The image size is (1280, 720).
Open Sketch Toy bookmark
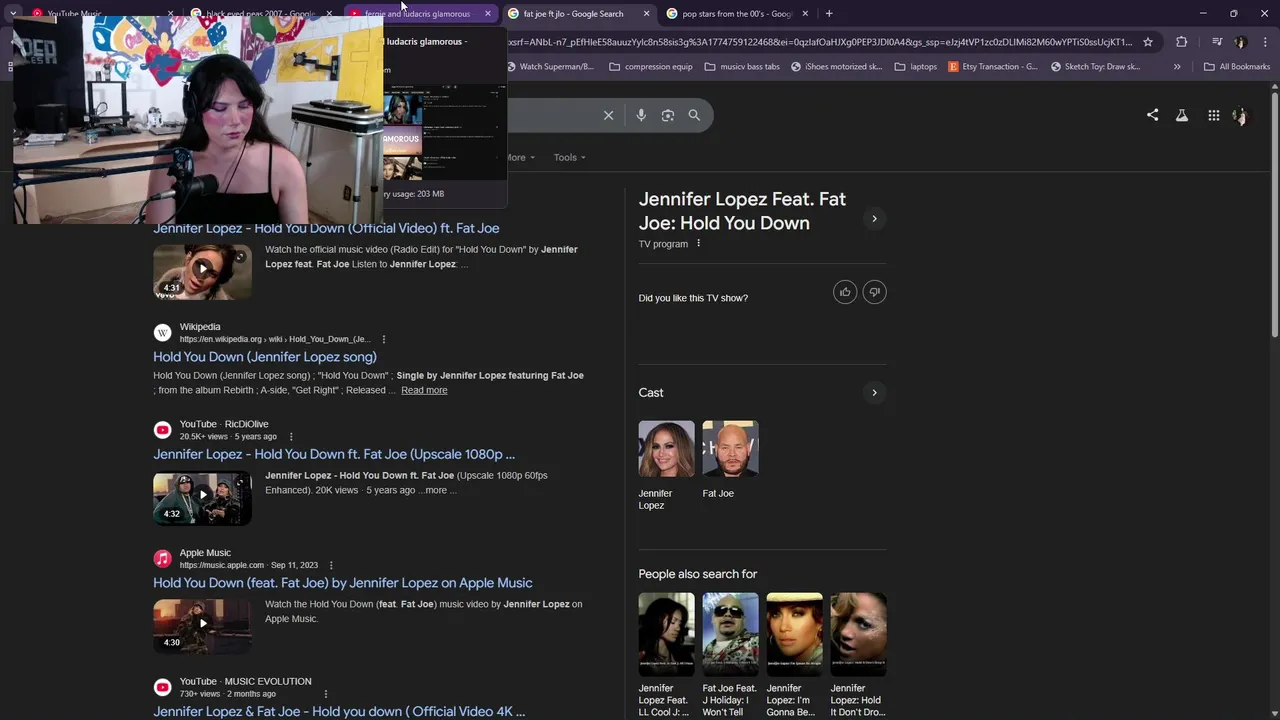click(1097, 67)
